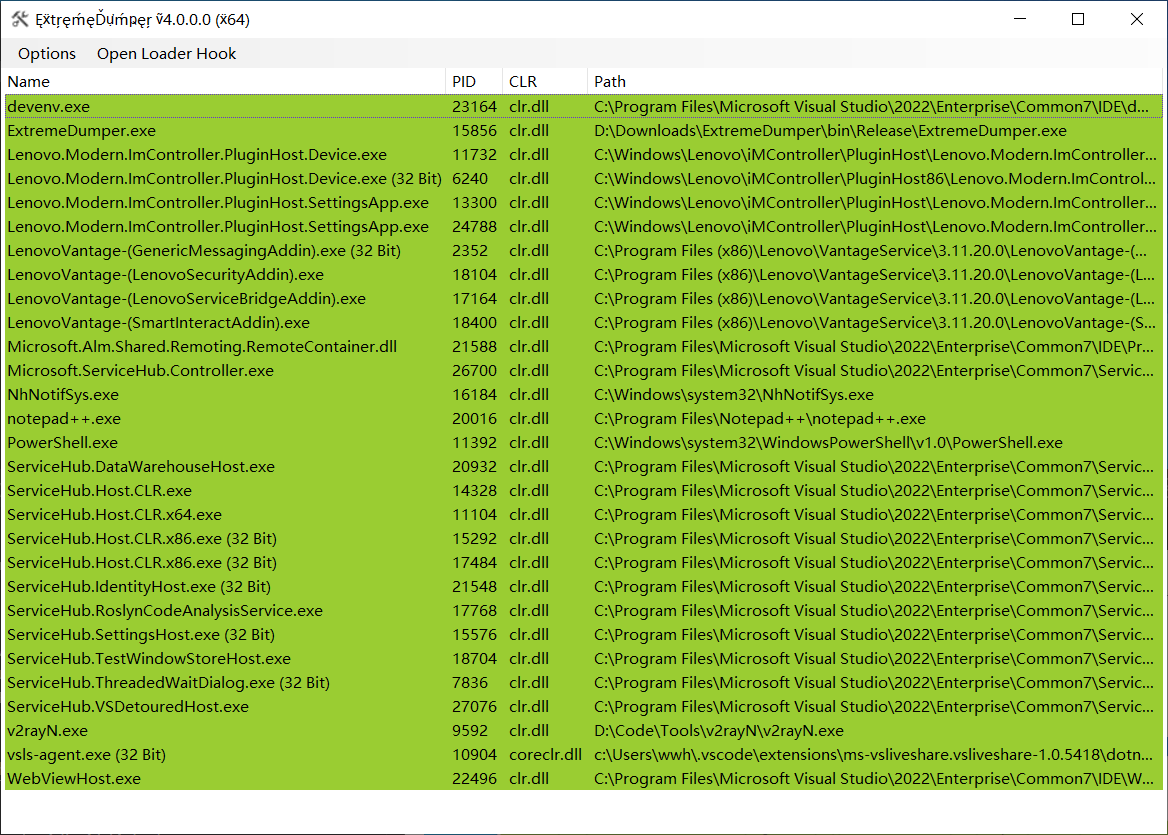Image resolution: width=1168 pixels, height=835 pixels.
Task: Select LenovoVantage-(GenericMessagingAddin).exe (32 Bit) row
Action: [583, 250]
